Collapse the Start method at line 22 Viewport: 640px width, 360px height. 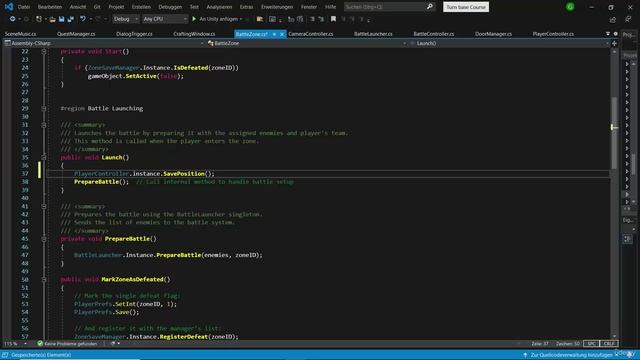click(44, 51)
